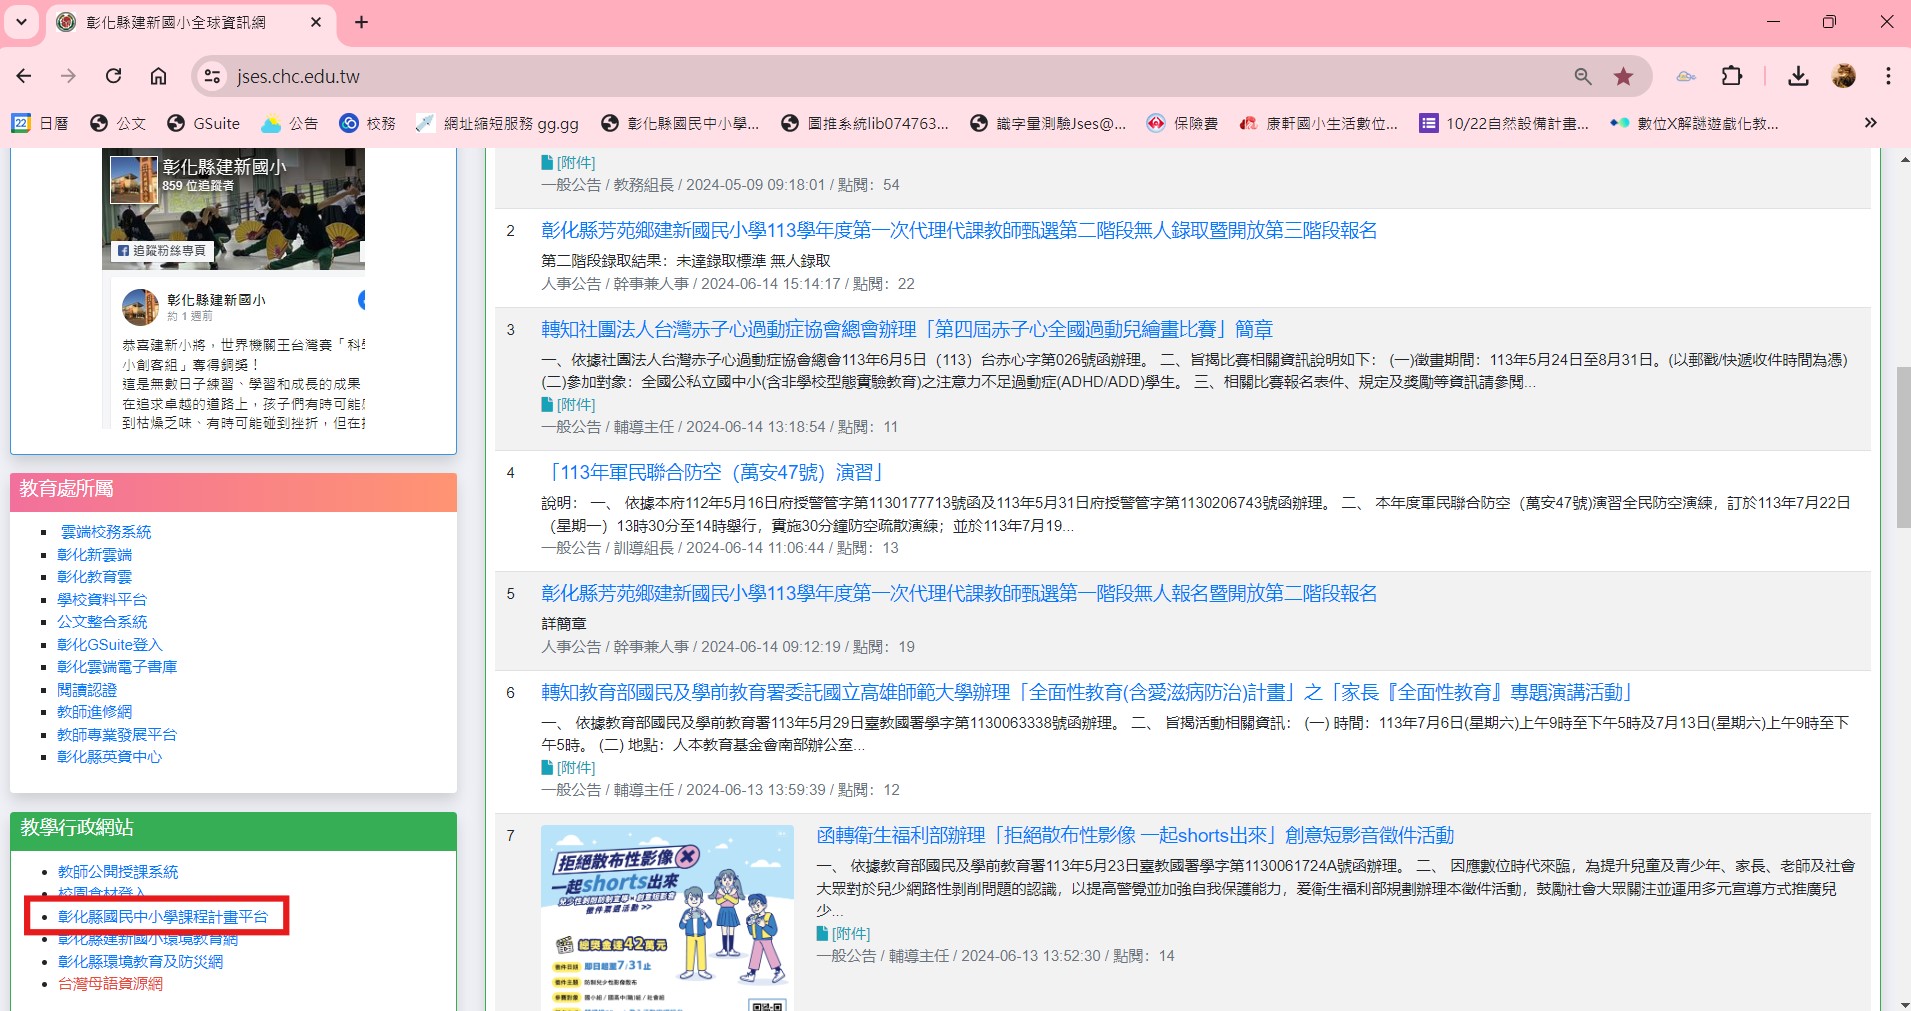Image resolution: width=1911 pixels, height=1011 pixels.
Task: Open the GSuite bookmark
Action: 203,123
